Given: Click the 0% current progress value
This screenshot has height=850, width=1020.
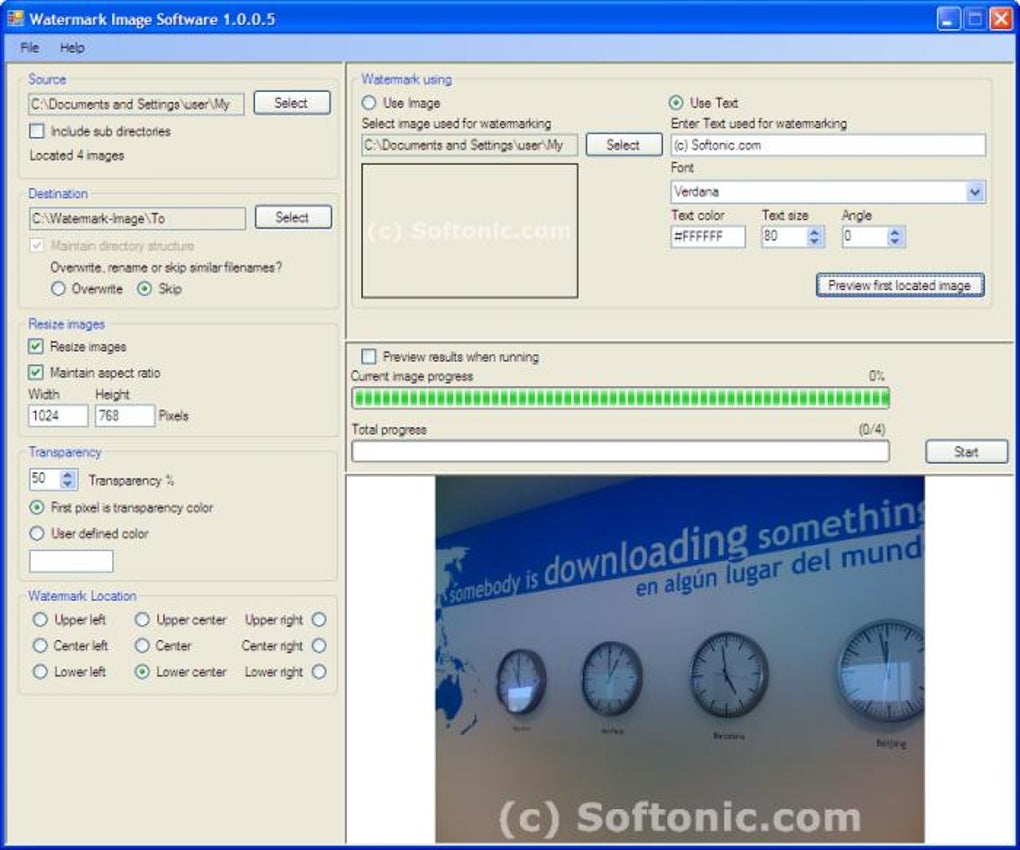Looking at the screenshot, I should tap(876, 376).
